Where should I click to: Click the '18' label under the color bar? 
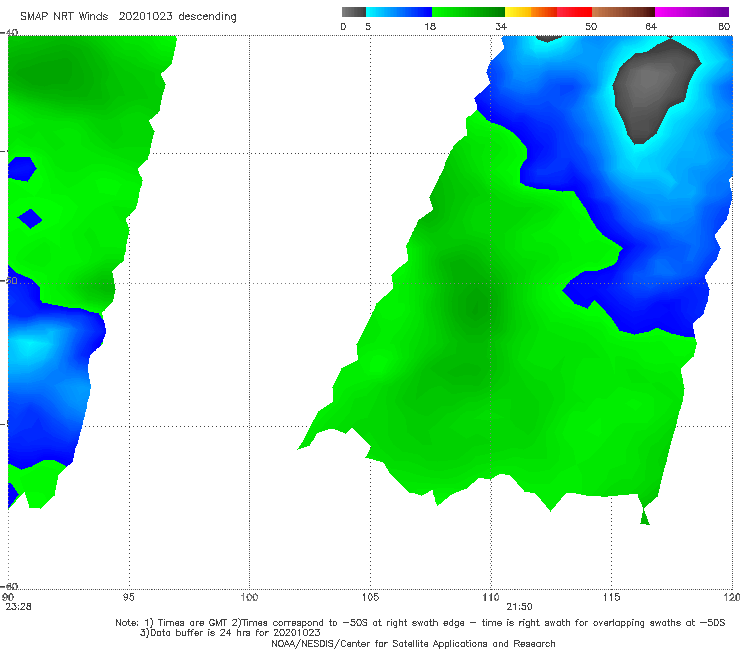point(430,26)
